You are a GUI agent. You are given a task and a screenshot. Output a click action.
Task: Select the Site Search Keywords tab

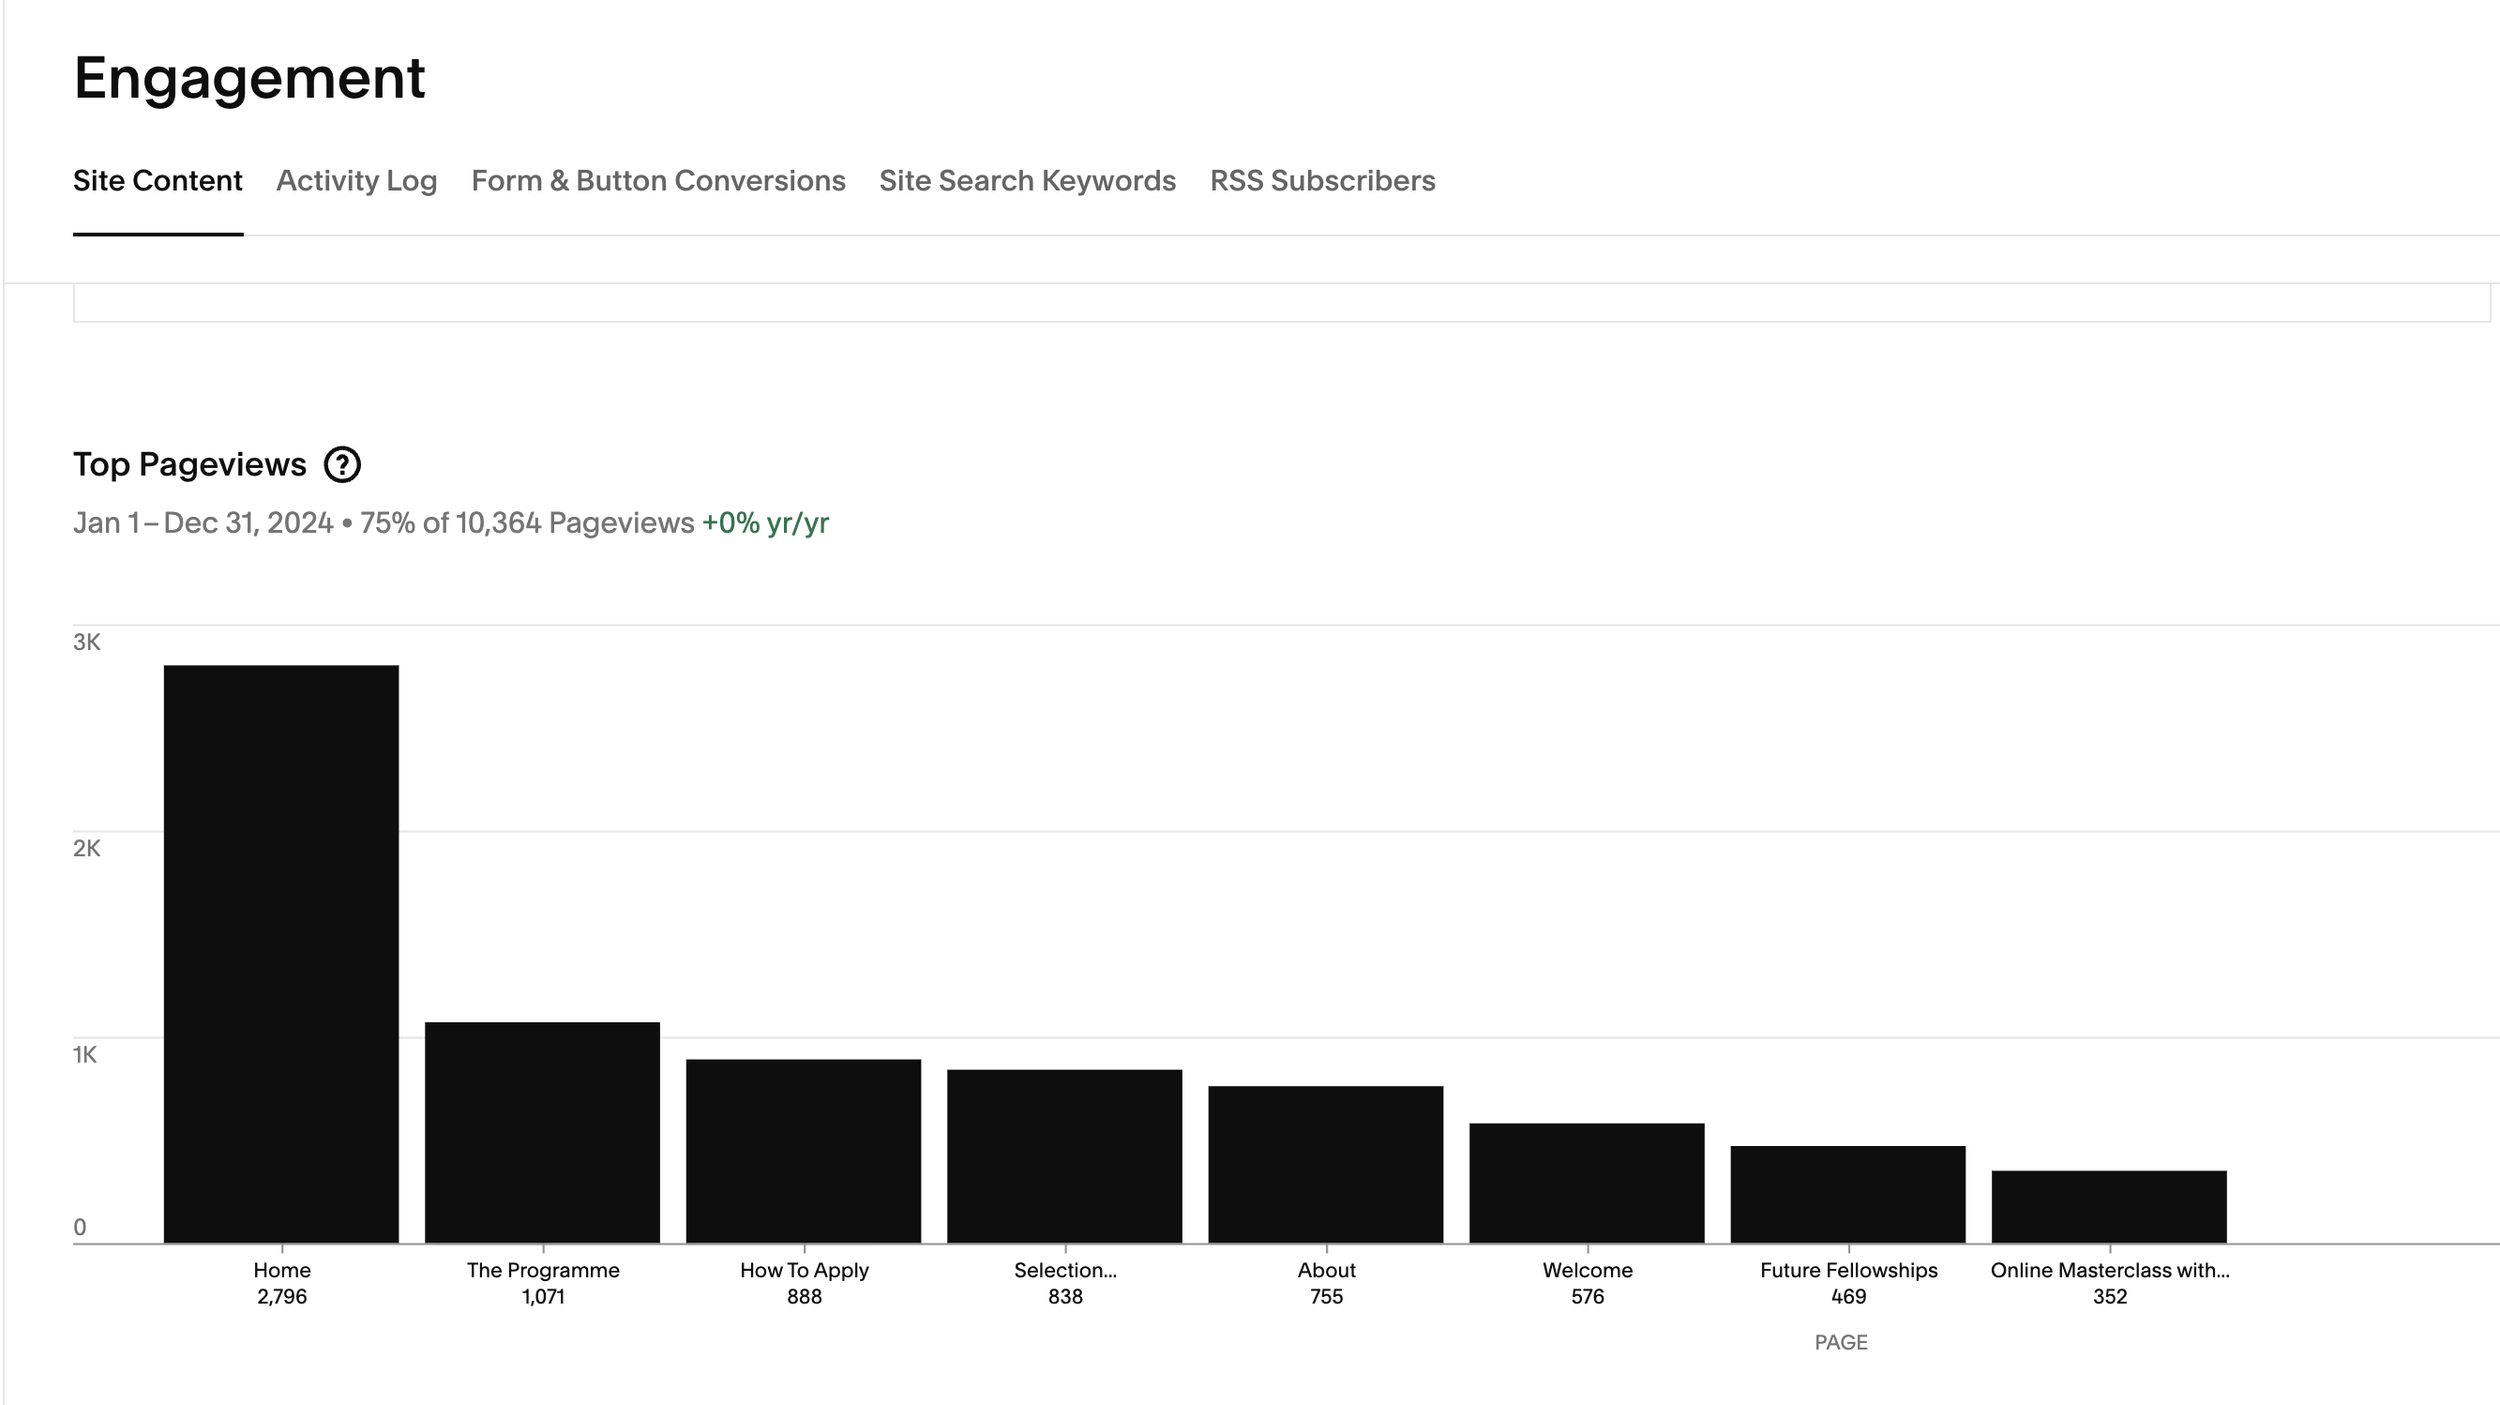click(x=1027, y=181)
